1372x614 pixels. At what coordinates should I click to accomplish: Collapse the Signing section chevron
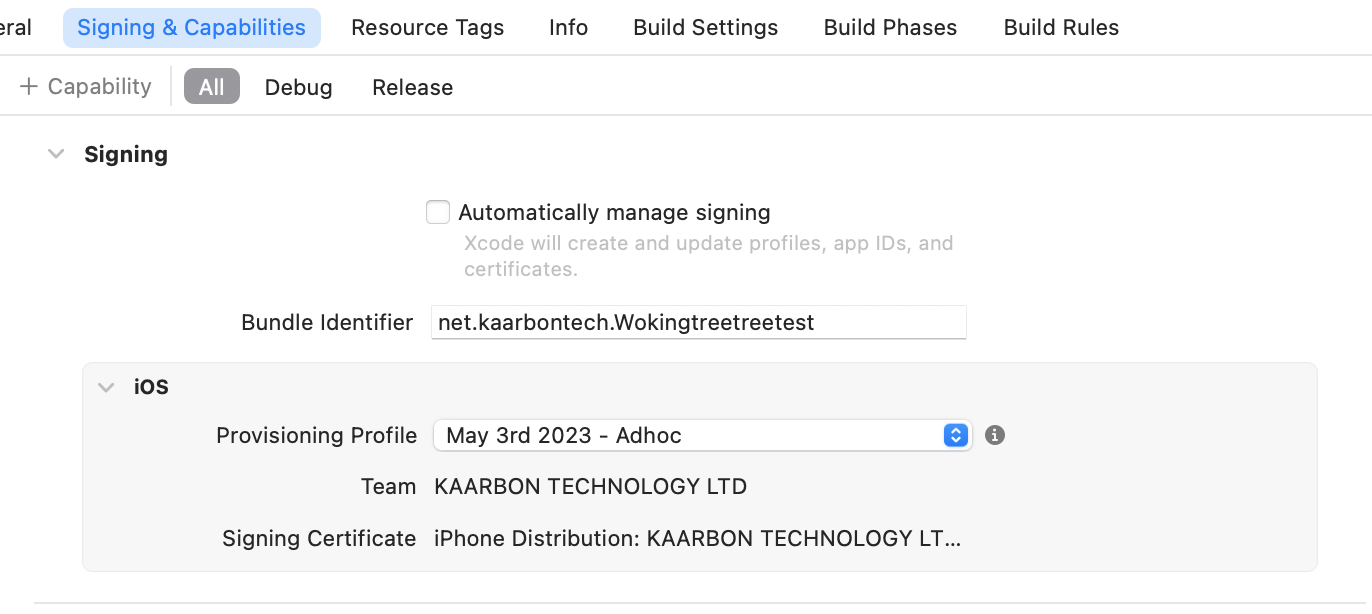point(56,154)
